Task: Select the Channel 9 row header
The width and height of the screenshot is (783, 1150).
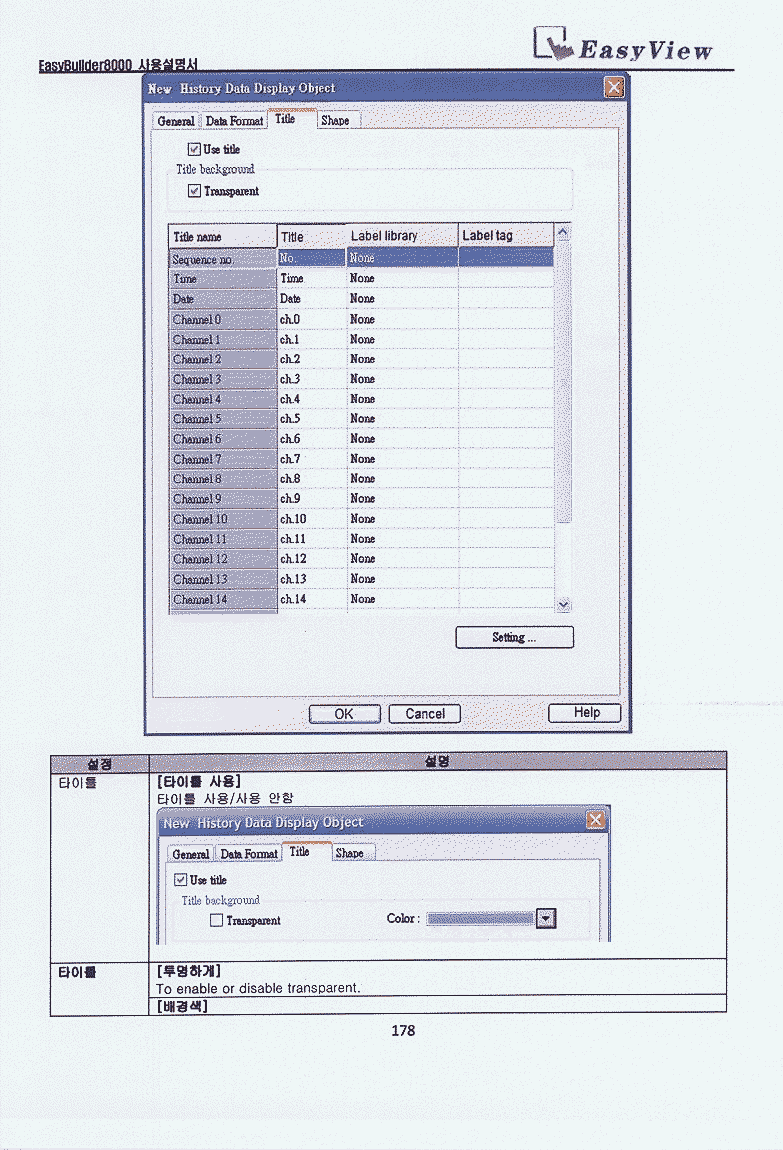Action: tap(222, 499)
